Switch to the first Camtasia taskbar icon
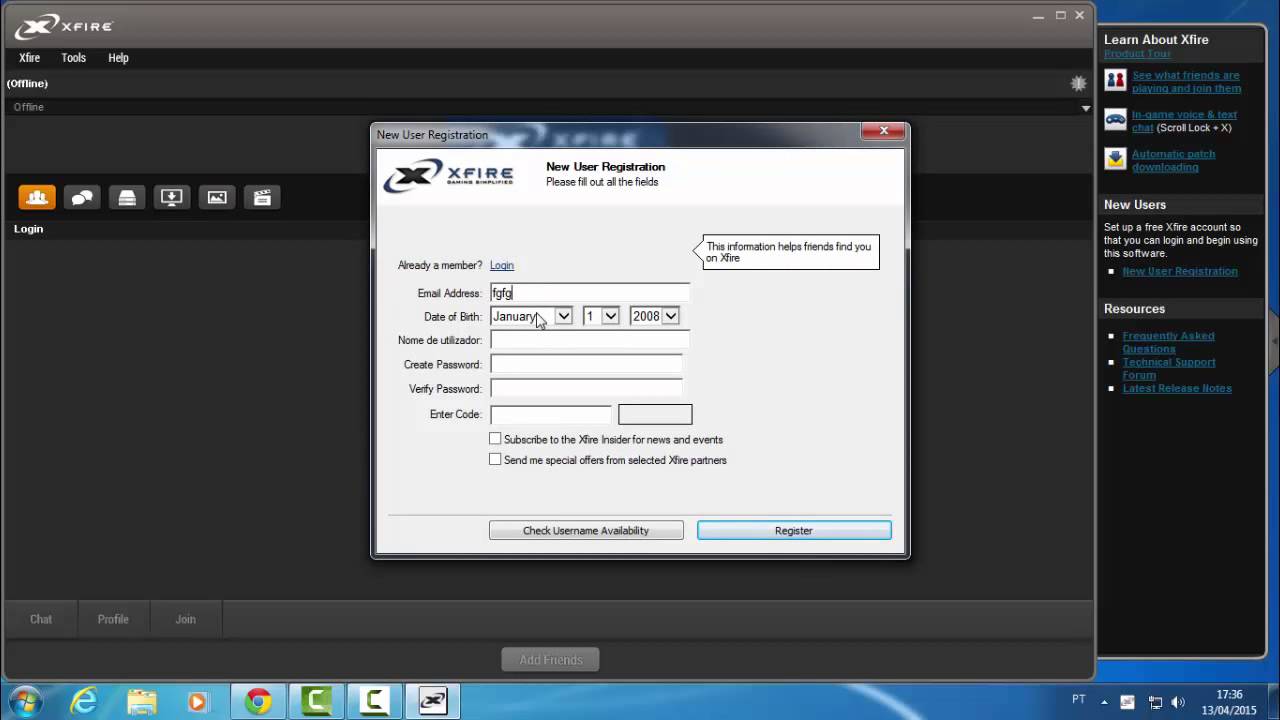The width and height of the screenshot is (1280, 720). point(316,701)
